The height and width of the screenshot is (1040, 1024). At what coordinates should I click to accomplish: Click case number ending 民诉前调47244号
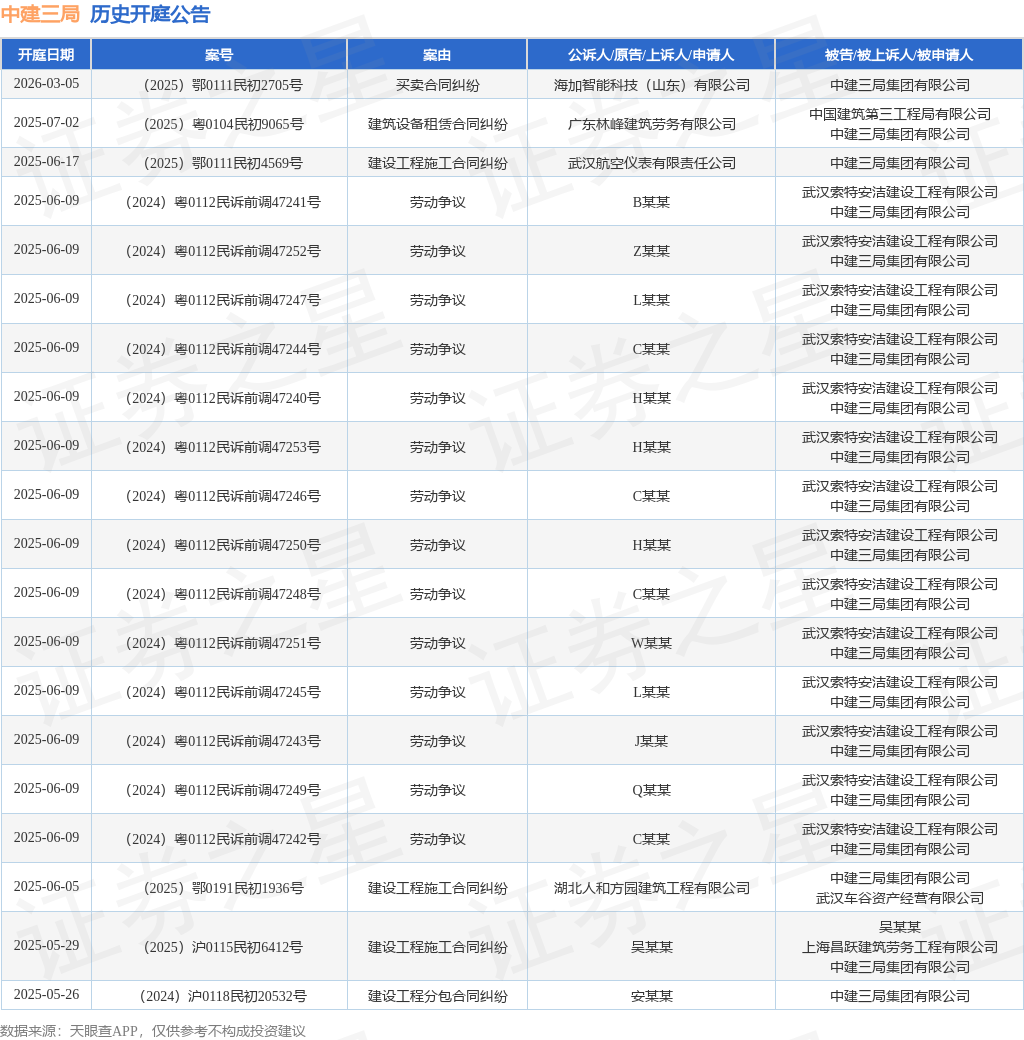coord(223,350)
